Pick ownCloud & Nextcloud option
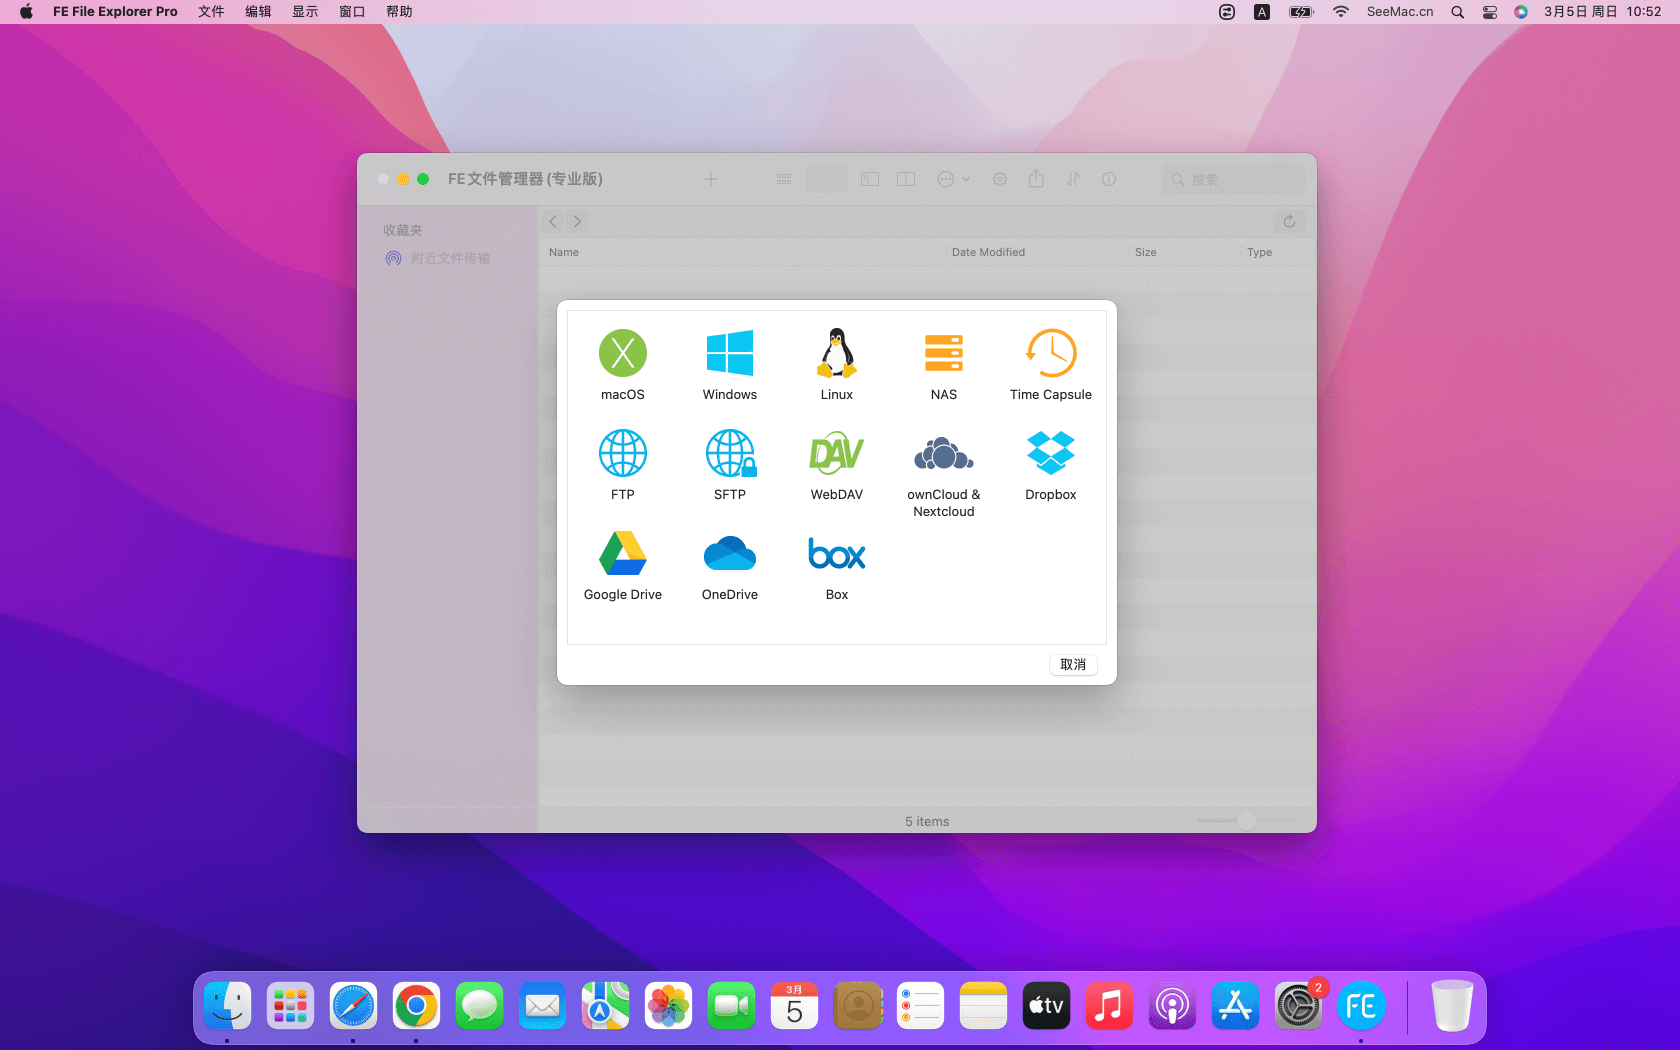The width and height of the screenshot is (1680, 1050). click(943, 454)
